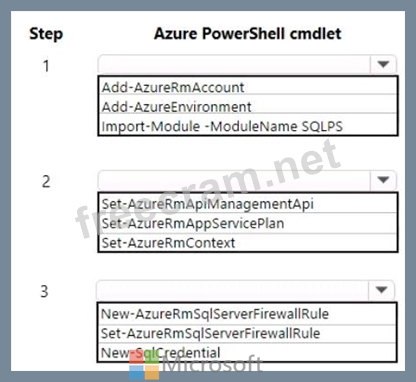Click the step number 1 label
This screenshot has height=382, width=416.
(46, 66)
